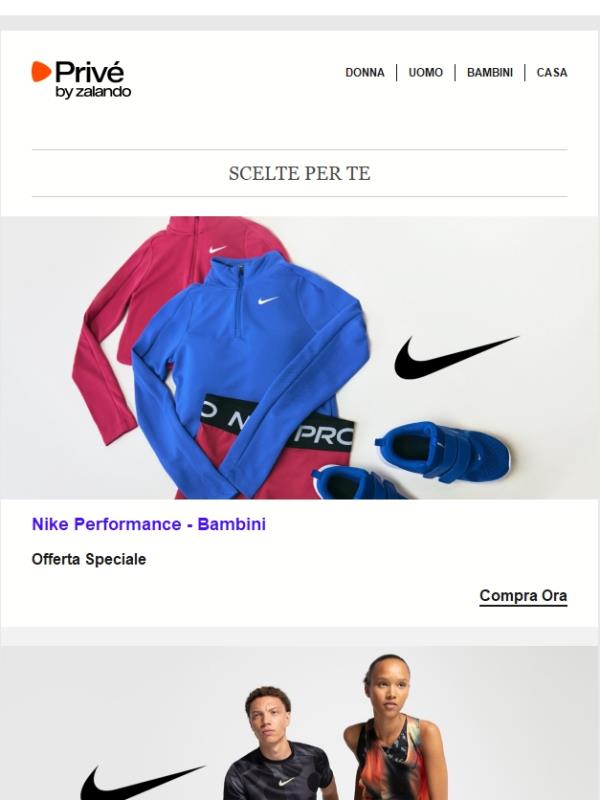Select the DONNA menu item

point(365,73)
